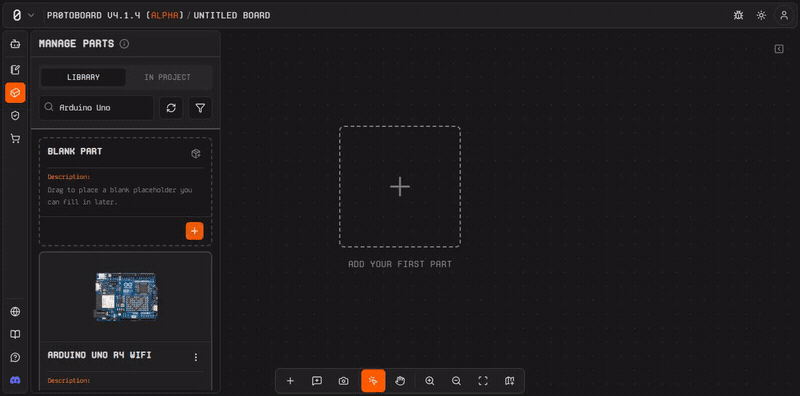Switch to the In Project tab
The width and height of the screenshot is (800, 396).
tap(167, 78)
